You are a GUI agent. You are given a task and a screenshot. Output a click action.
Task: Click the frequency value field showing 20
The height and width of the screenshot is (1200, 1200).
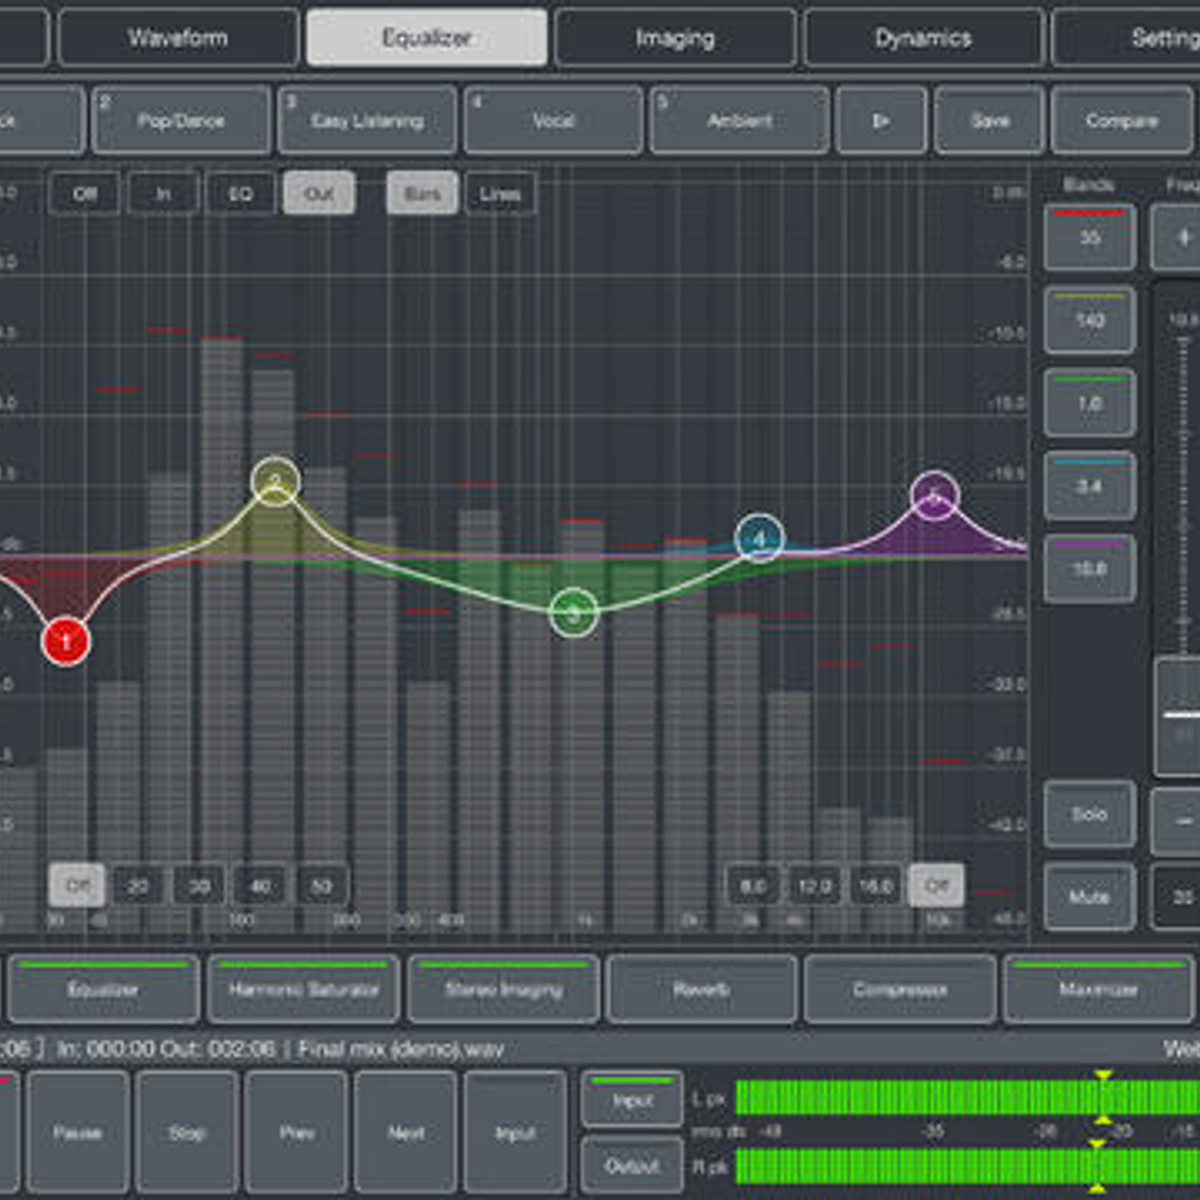coord(1177,897)
